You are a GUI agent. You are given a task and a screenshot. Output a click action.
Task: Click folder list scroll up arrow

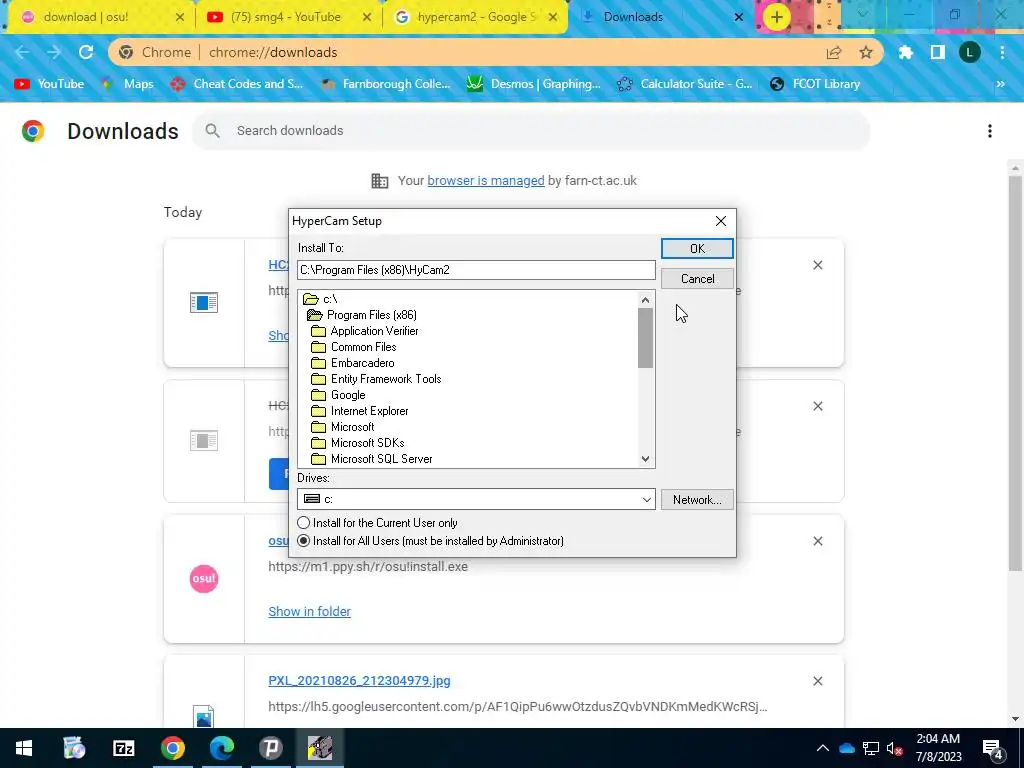point(645,300)
